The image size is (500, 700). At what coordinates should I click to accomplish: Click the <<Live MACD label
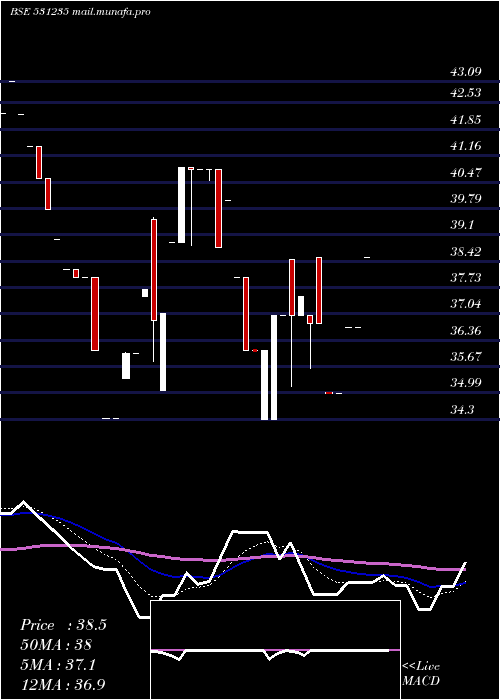click(x=421, y=674)
